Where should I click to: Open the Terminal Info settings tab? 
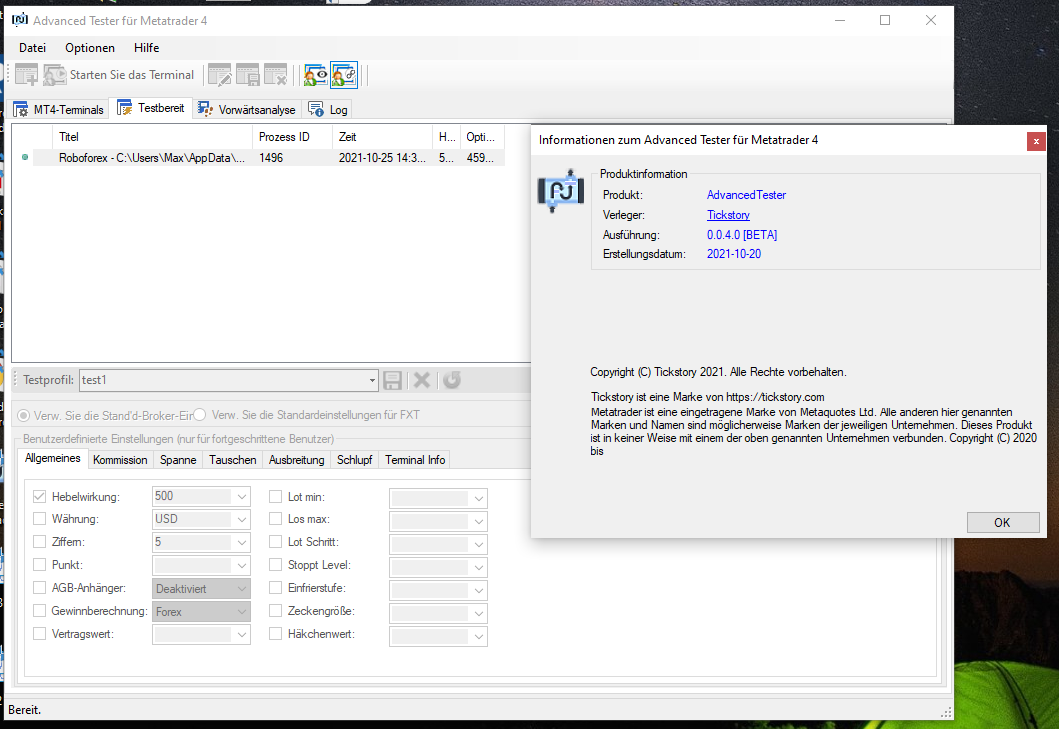click(415, 460)
